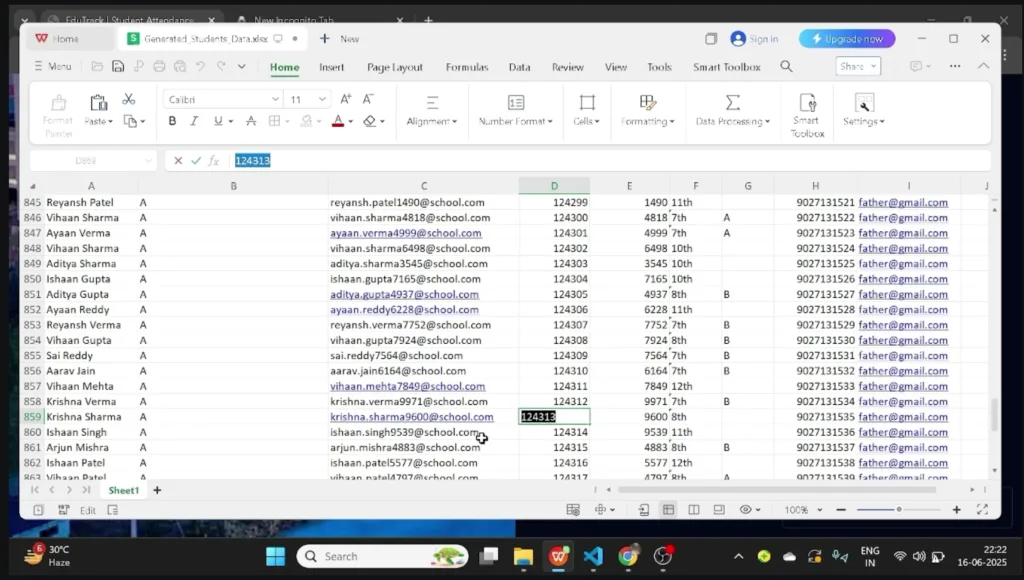This screenshot has width=1024, height=580.
Task: Apply strikethrough formatting
Action: point(251,121)
